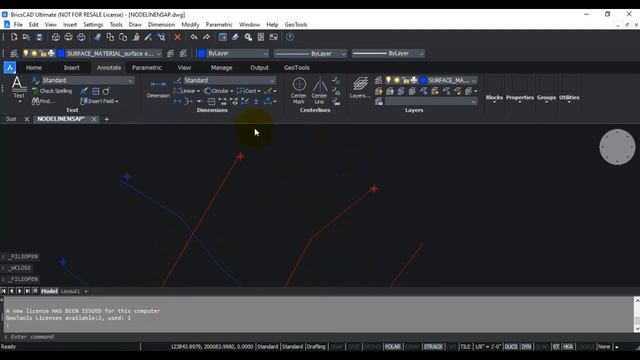Open the Layers panel button in ribbon
The height and width of the screenshot is (360, 640).
(x=360, y=87)
